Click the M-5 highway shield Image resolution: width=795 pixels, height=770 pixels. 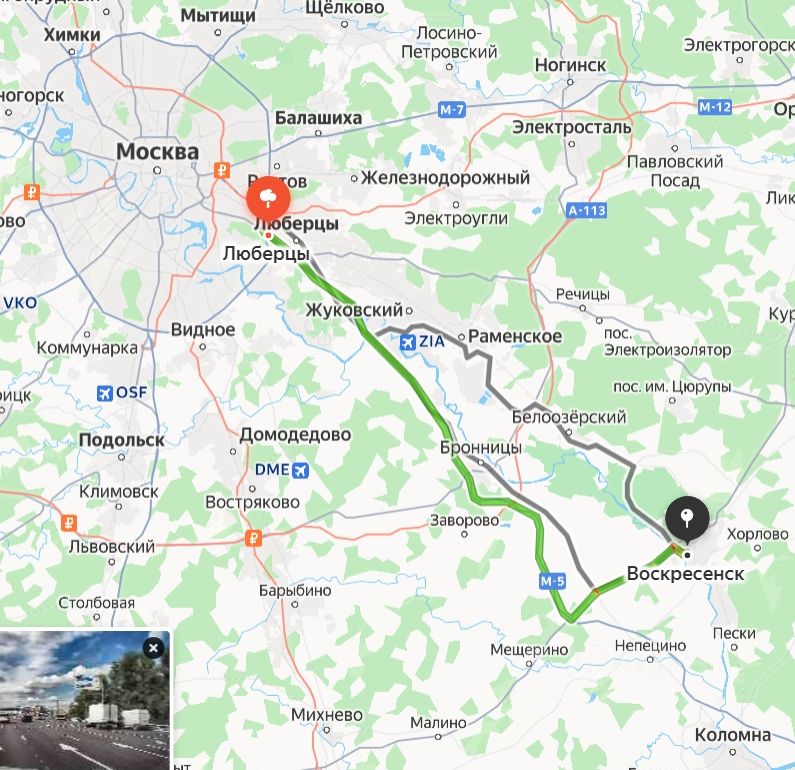point(552,581)
